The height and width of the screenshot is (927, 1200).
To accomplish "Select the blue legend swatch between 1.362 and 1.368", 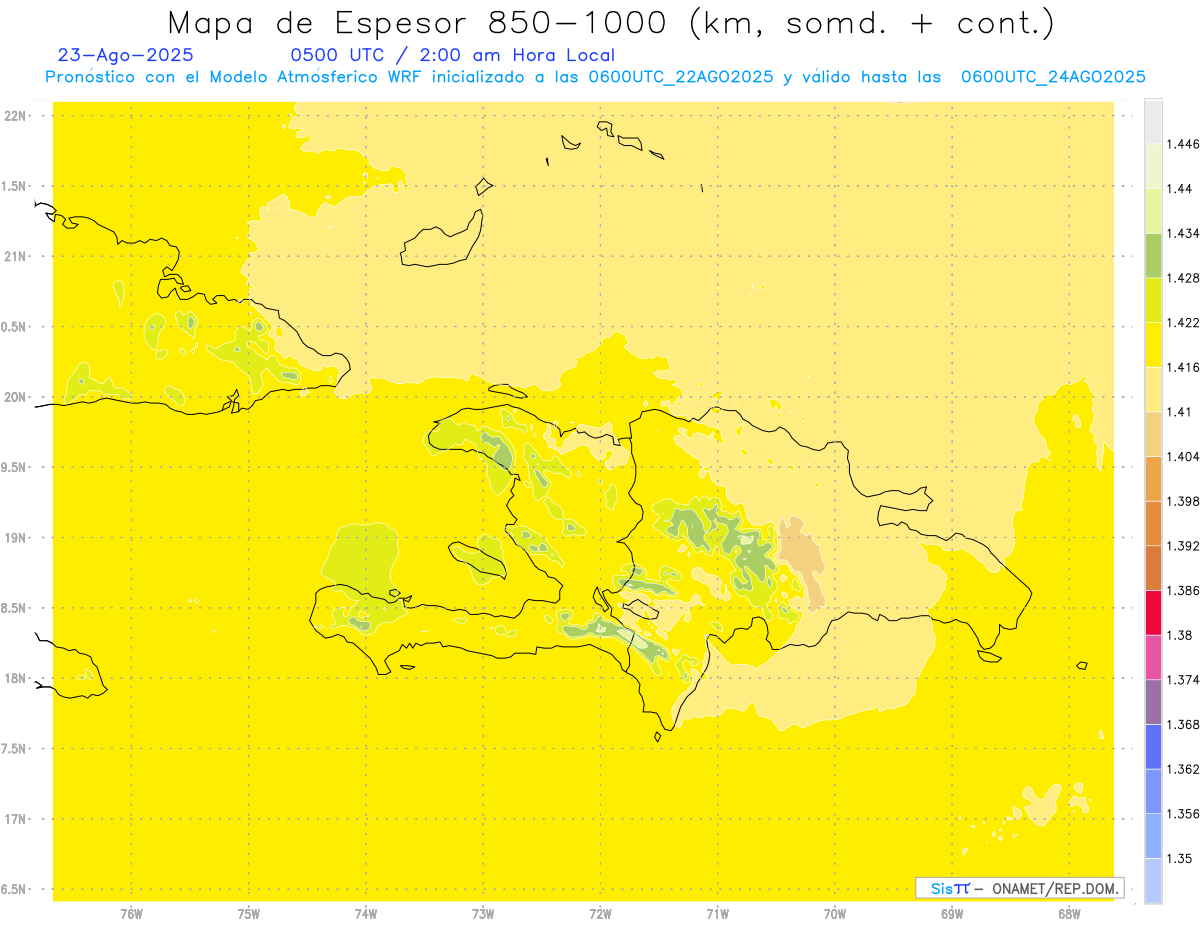I will click(x=1153, y=747).
